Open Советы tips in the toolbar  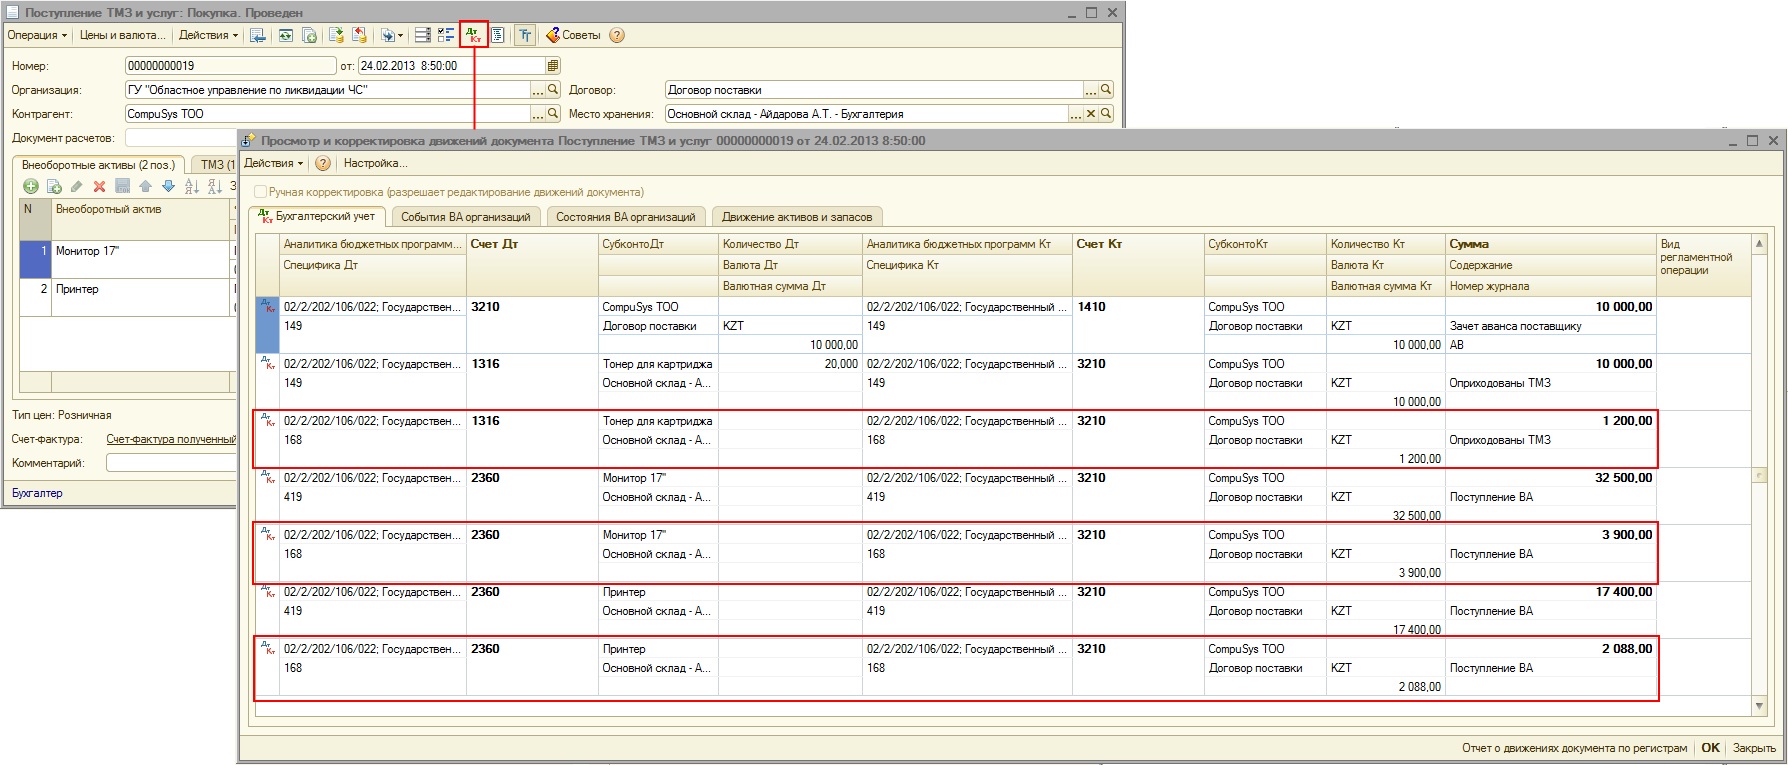tap(573, 35)
